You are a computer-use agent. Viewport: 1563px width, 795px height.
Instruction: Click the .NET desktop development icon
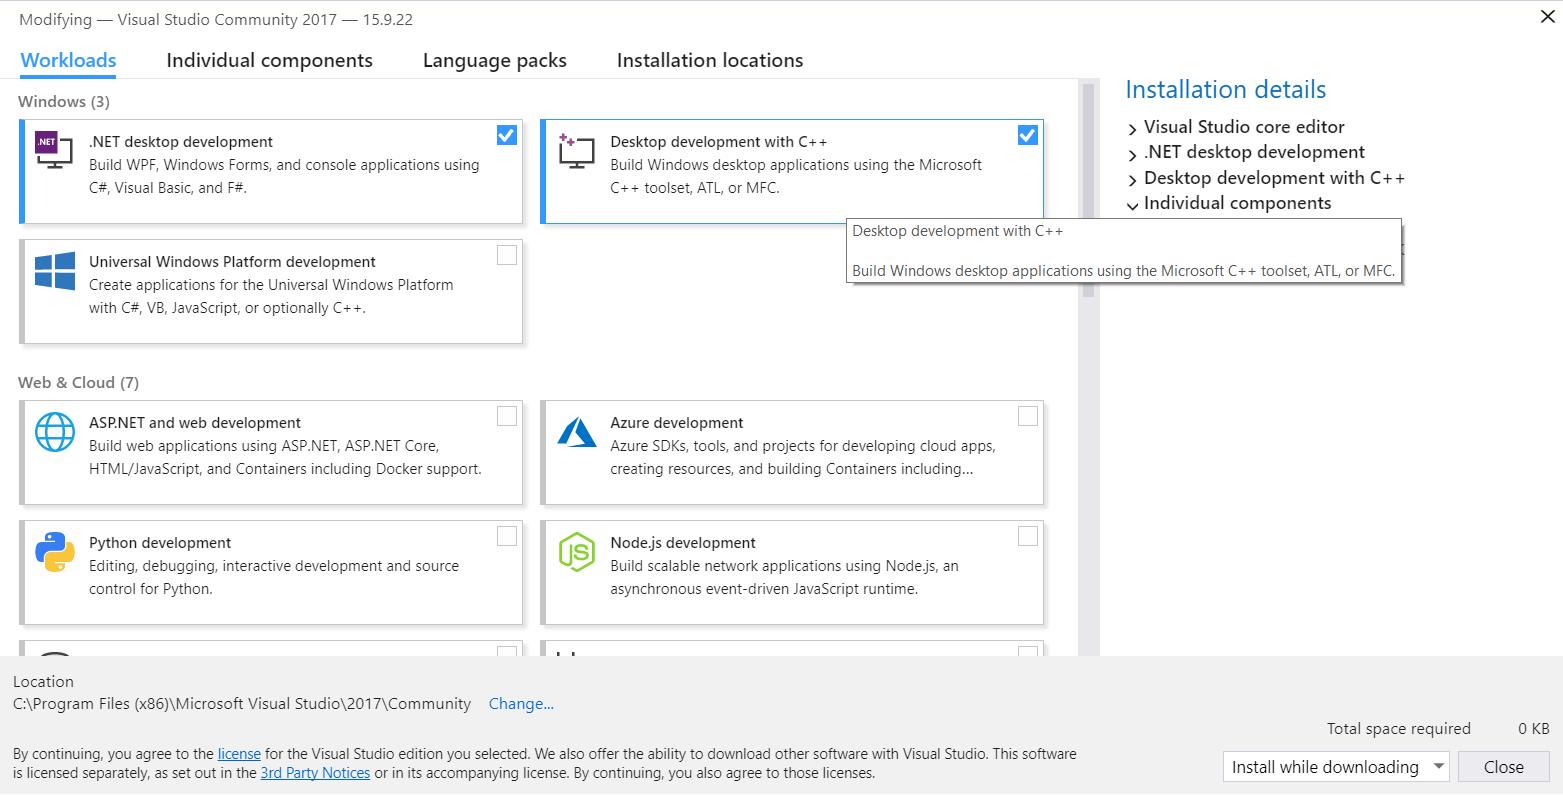(x=54, y=151)
